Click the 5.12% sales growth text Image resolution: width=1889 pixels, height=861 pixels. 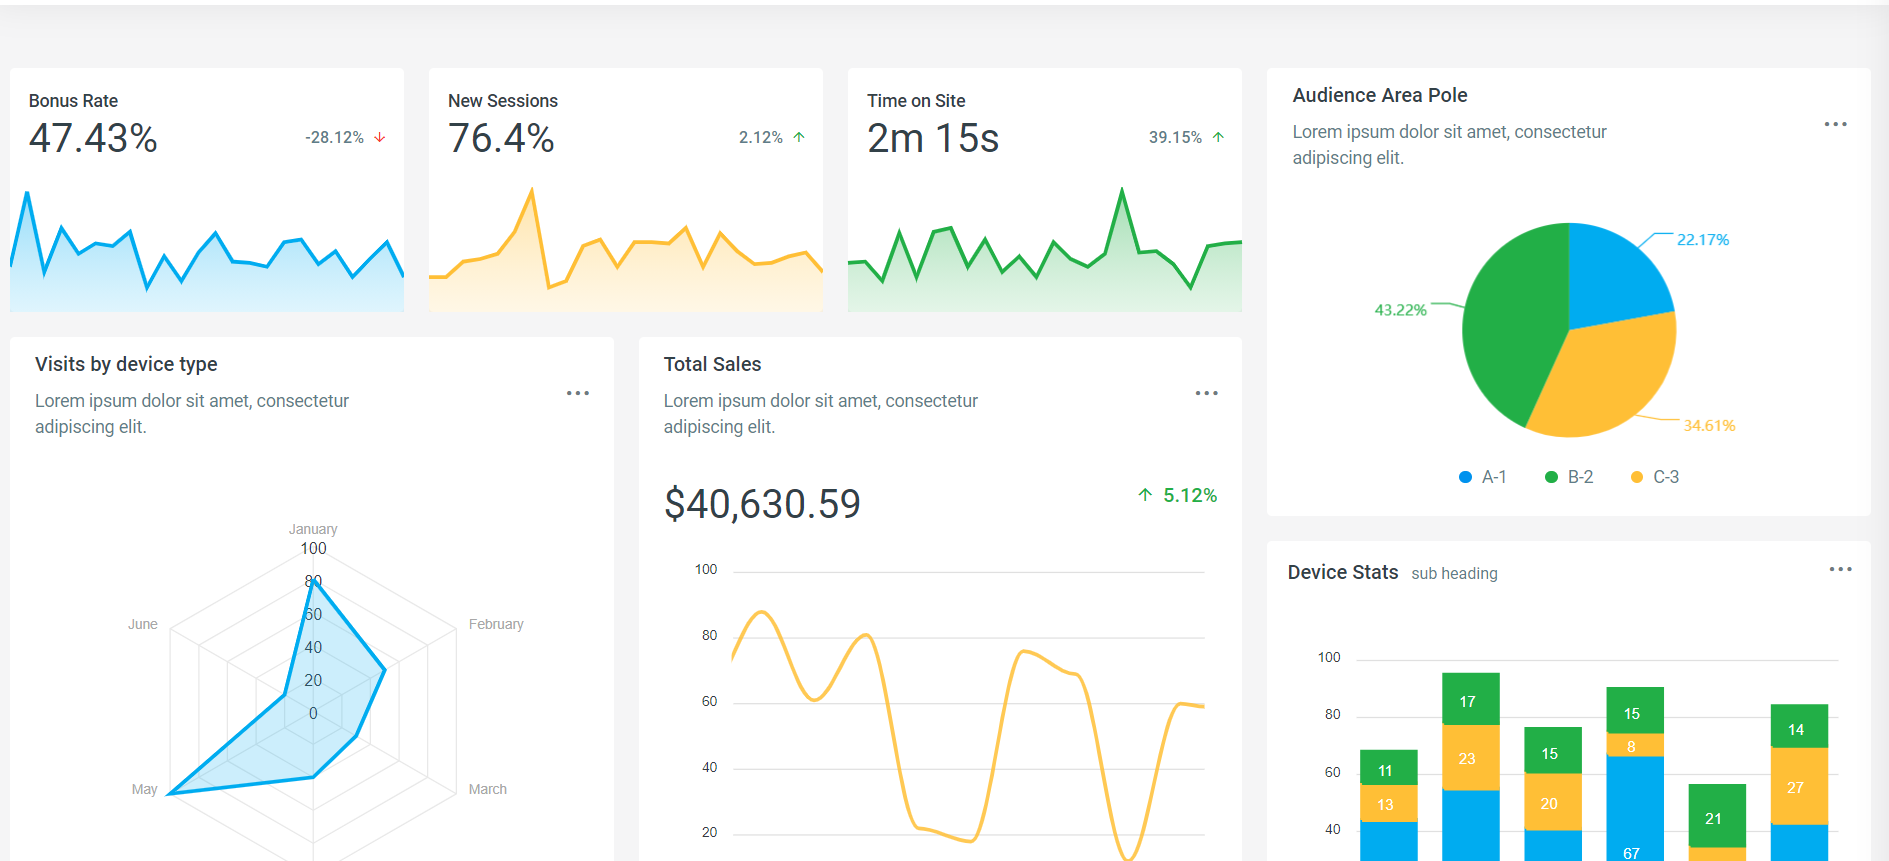point(1190,495)
